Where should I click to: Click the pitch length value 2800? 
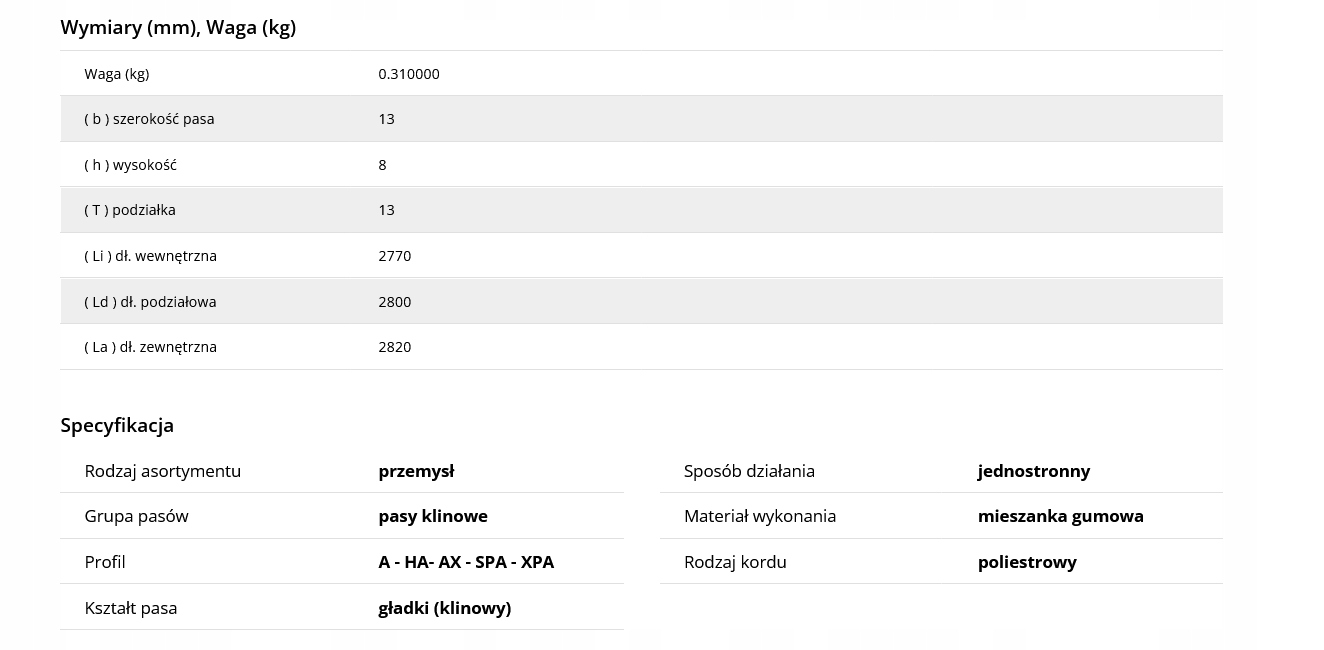pyautogui.click(x=395, y=302)
